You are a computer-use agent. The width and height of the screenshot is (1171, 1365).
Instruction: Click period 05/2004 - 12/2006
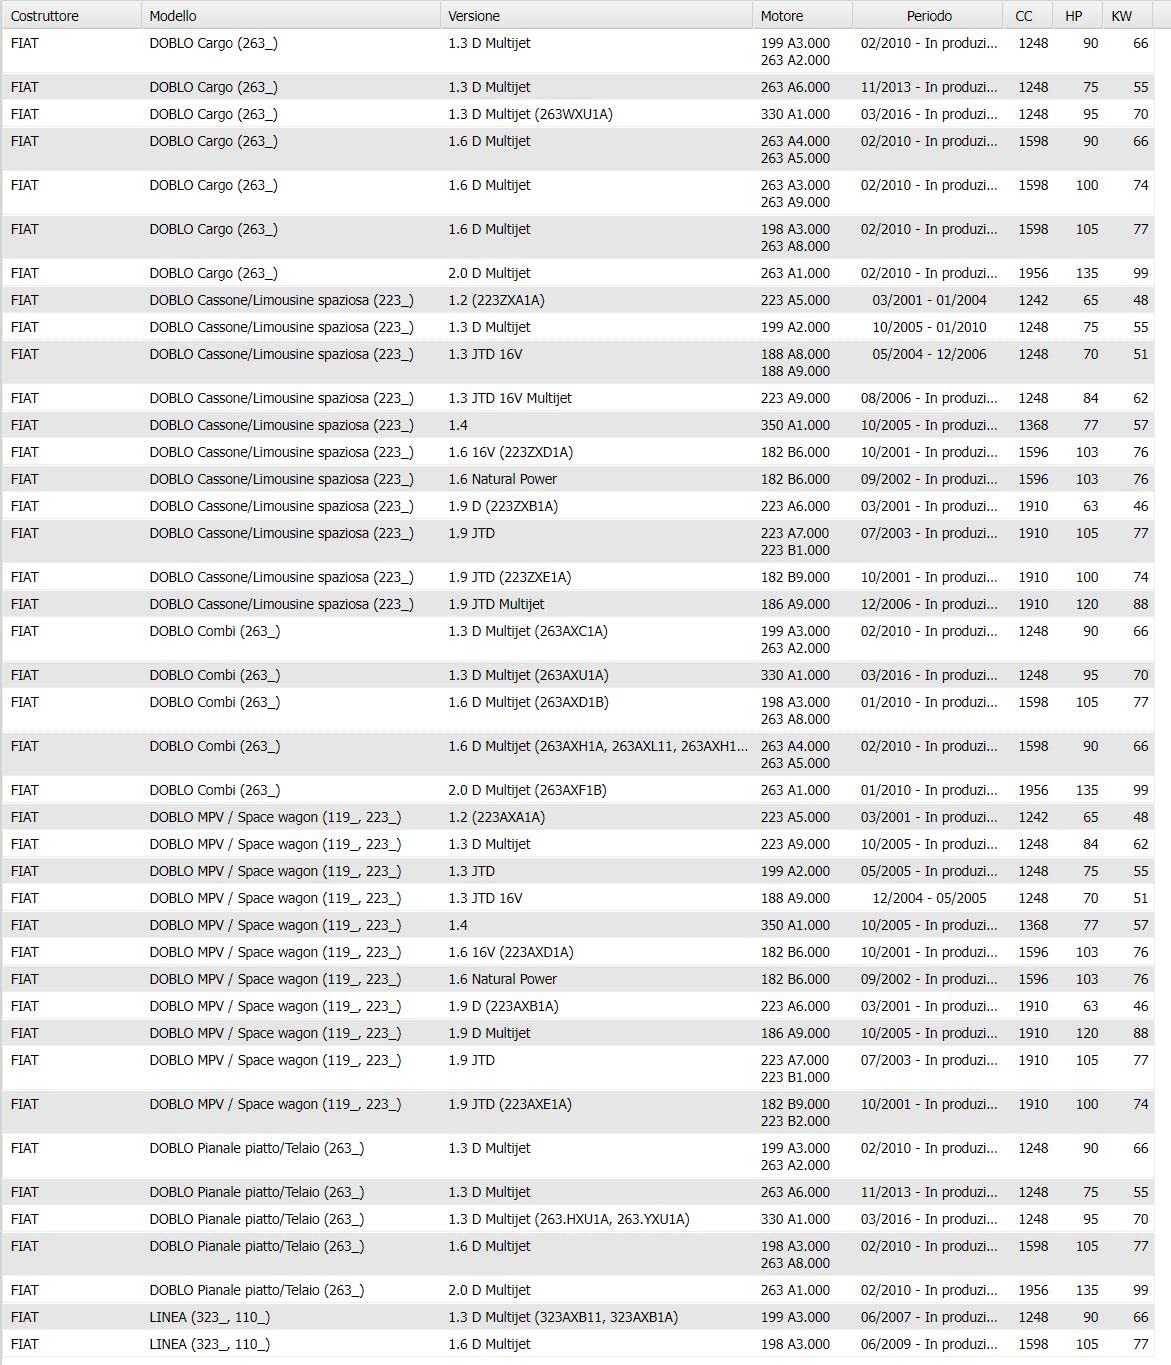click(x=929, y=354)
